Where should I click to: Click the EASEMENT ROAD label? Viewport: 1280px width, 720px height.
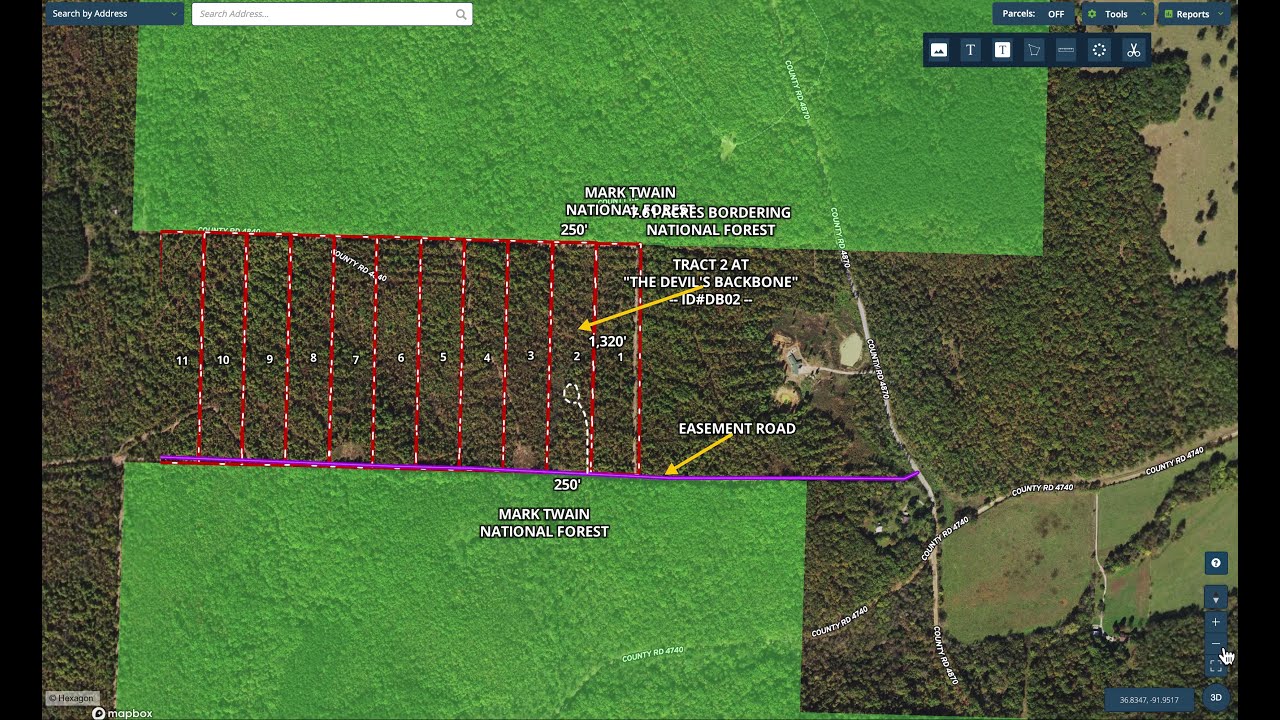(737, 428)
